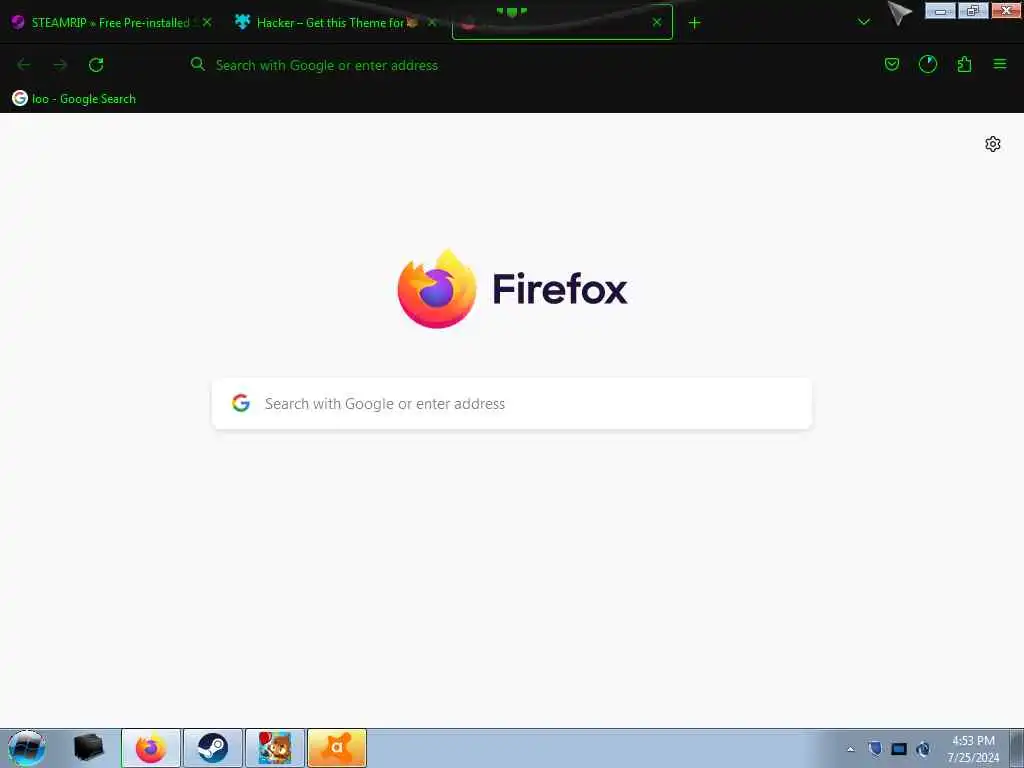
Task: Click the shield tray icon
Action: [875, 749]
